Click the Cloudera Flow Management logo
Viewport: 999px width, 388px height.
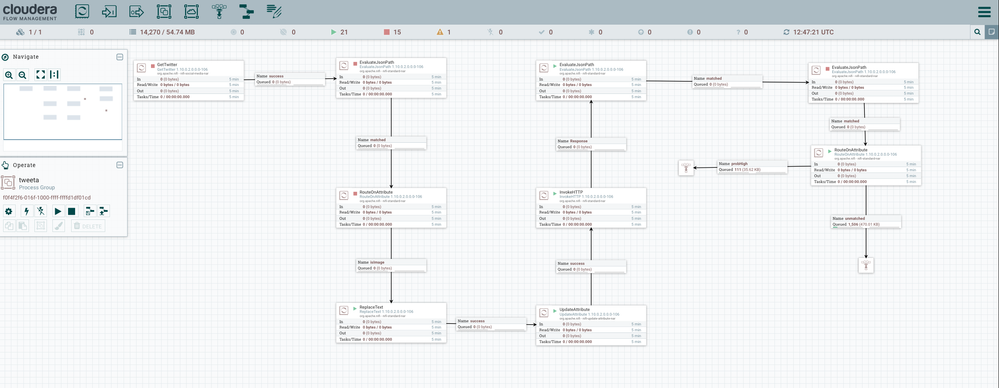click(x=29, y=11)
